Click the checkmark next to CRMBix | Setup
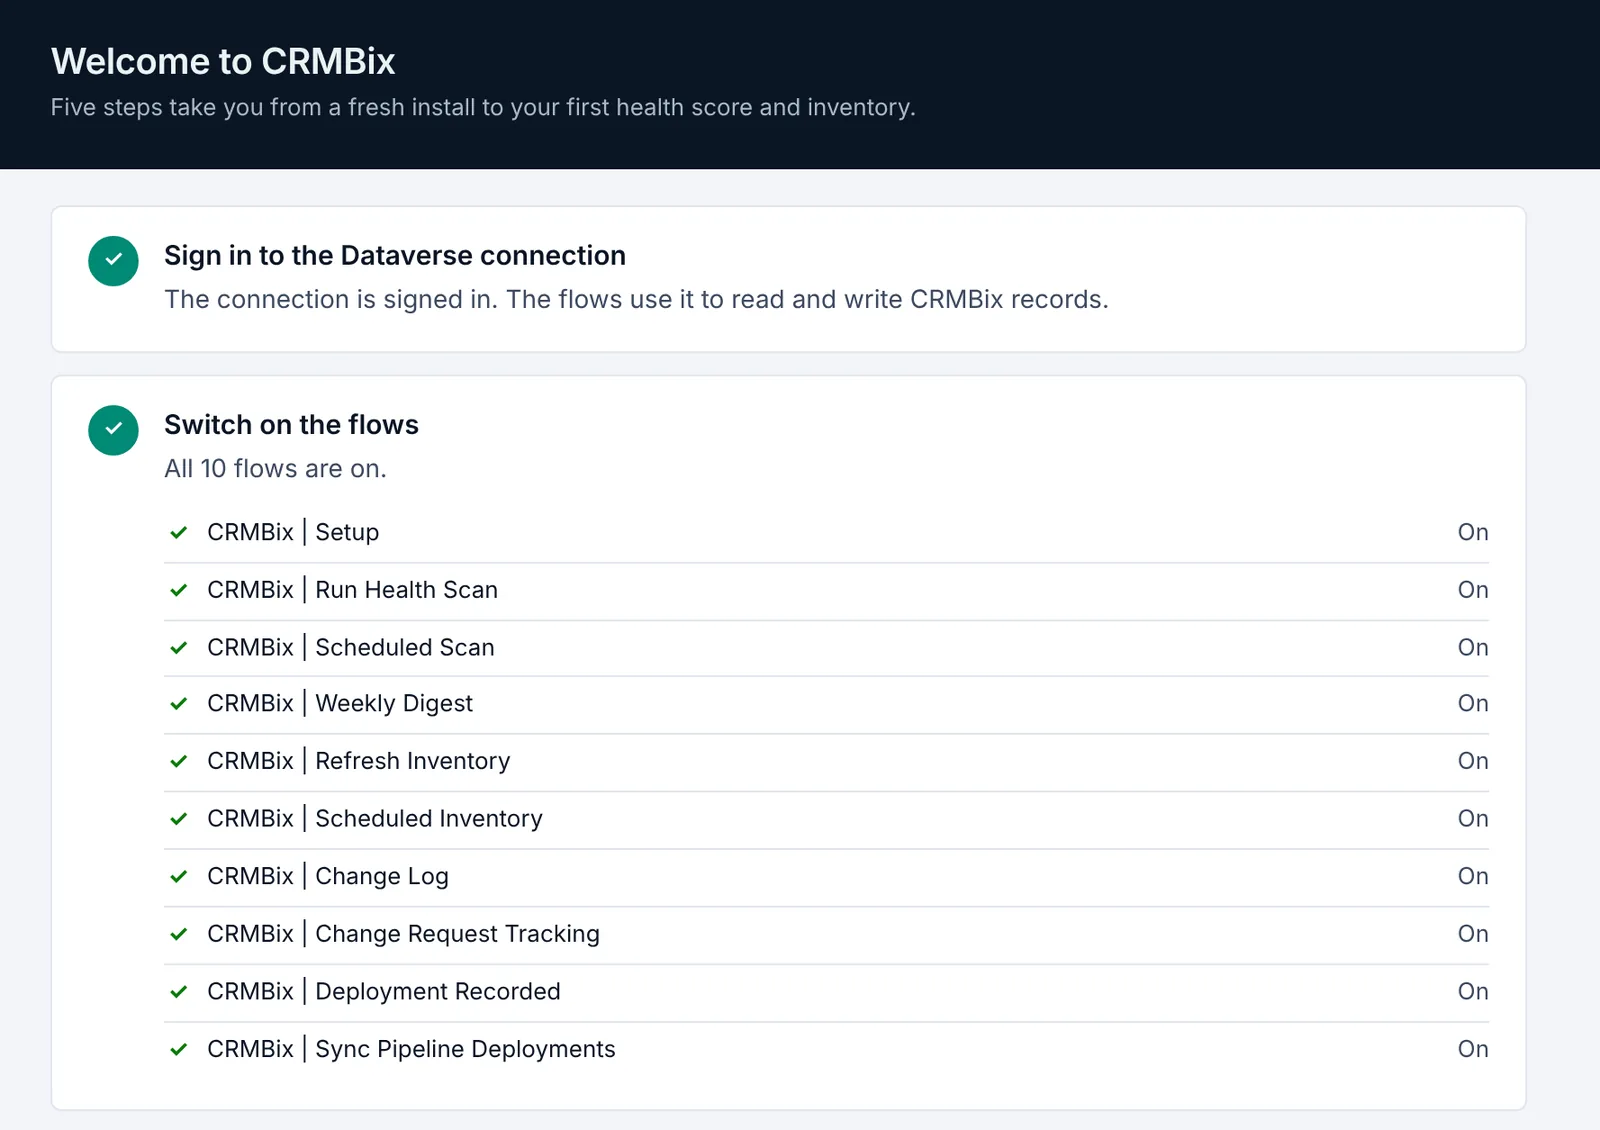Viewport: 1600px width, 1130px height. 179,533
